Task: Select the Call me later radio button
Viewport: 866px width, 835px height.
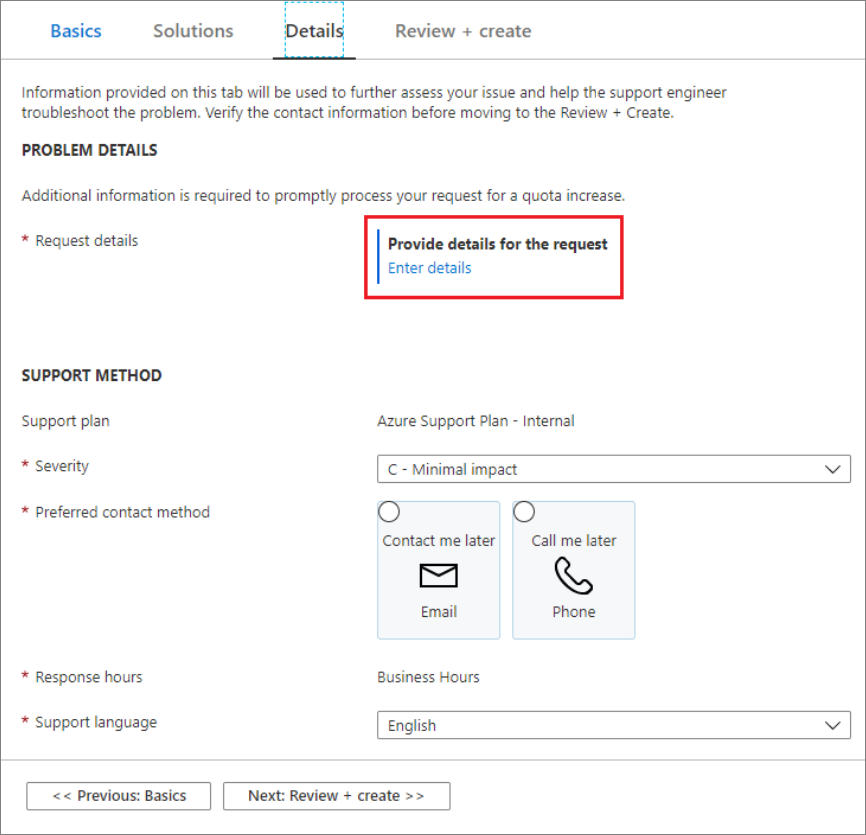Action: (524, 511)
